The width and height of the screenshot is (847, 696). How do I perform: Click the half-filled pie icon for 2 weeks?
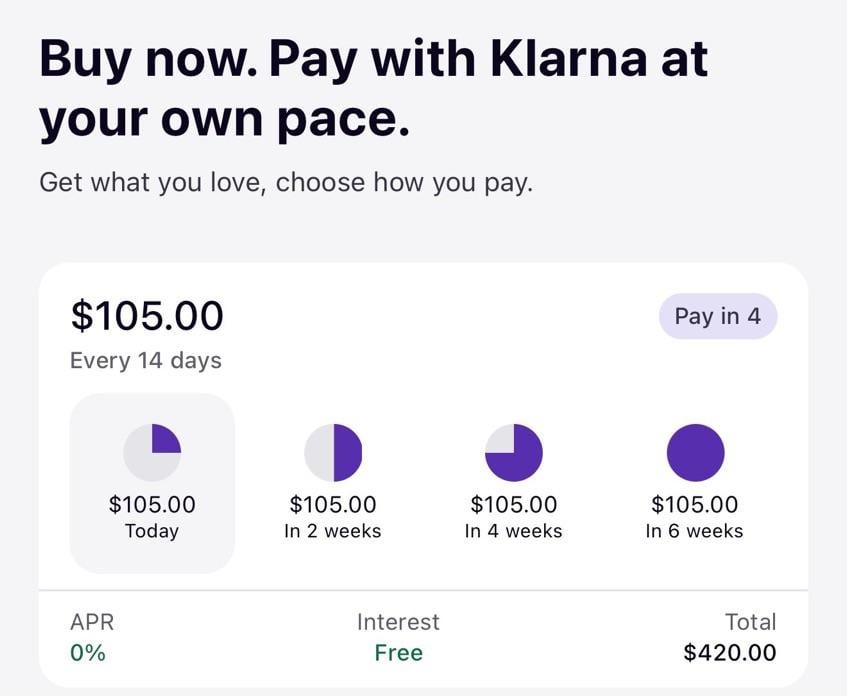tap(333, 452)
